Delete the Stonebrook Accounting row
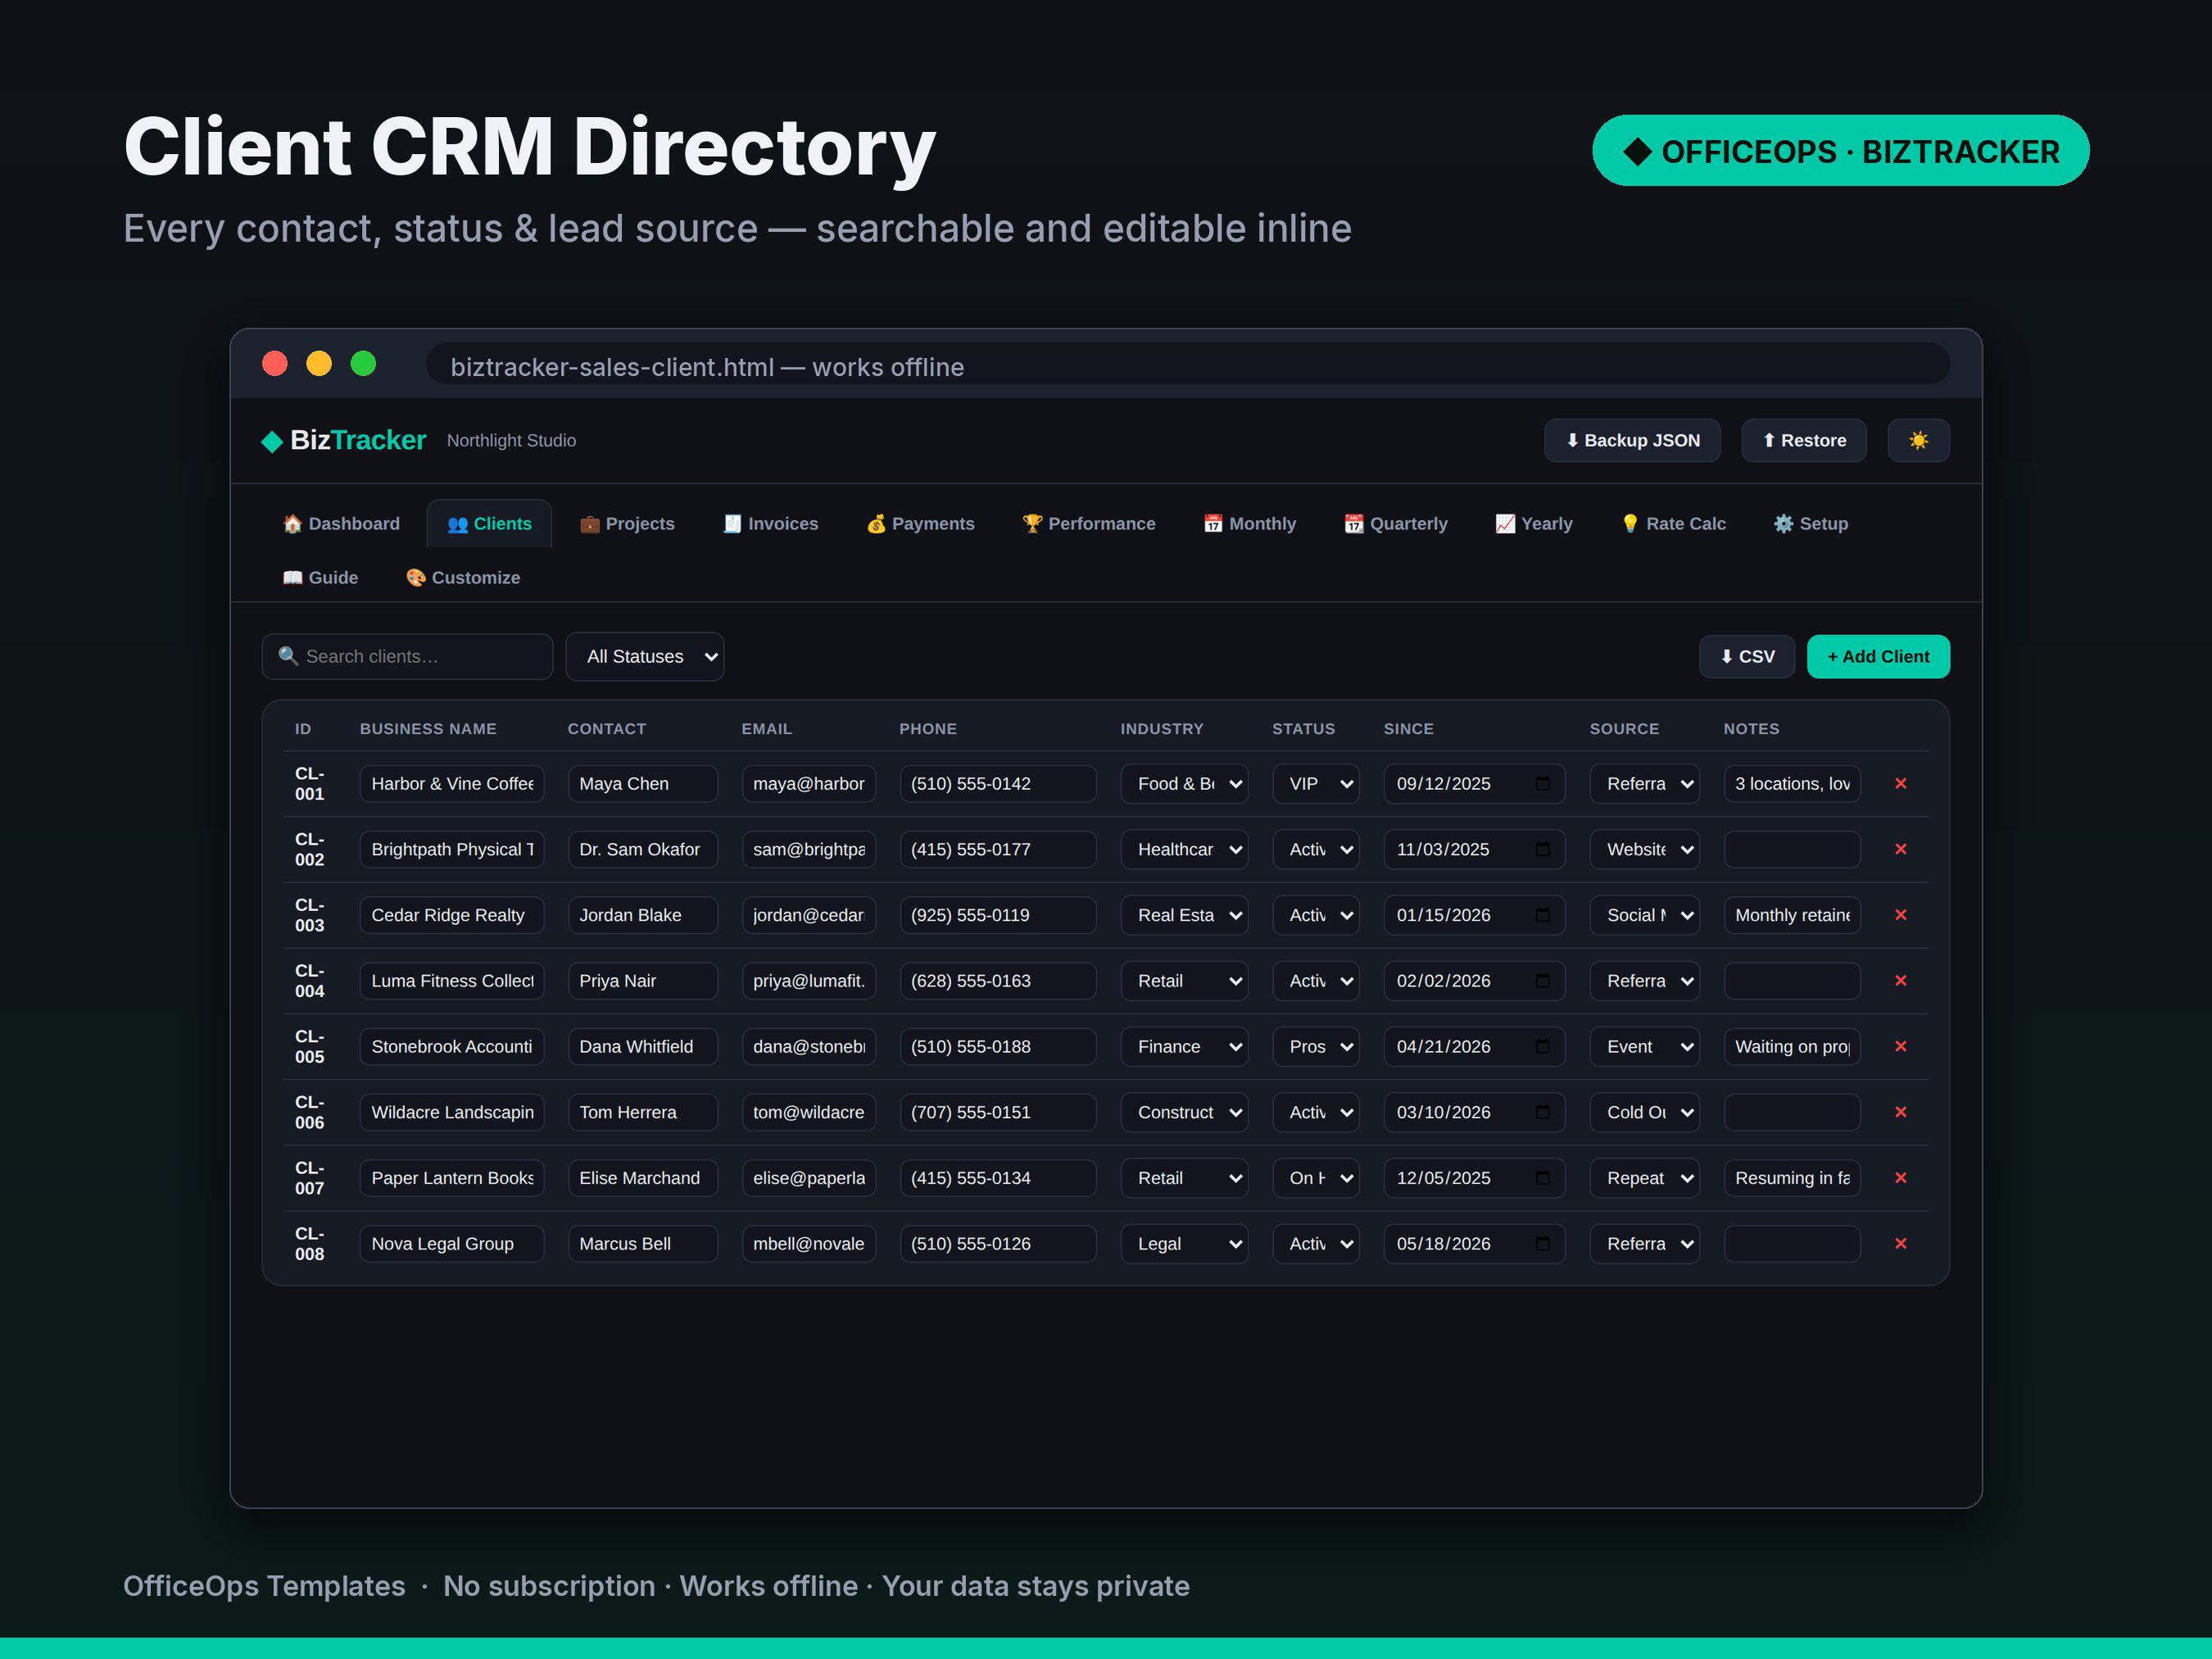The width and height of the screenshot is (2212, 1659). tap(1900, 1046)
